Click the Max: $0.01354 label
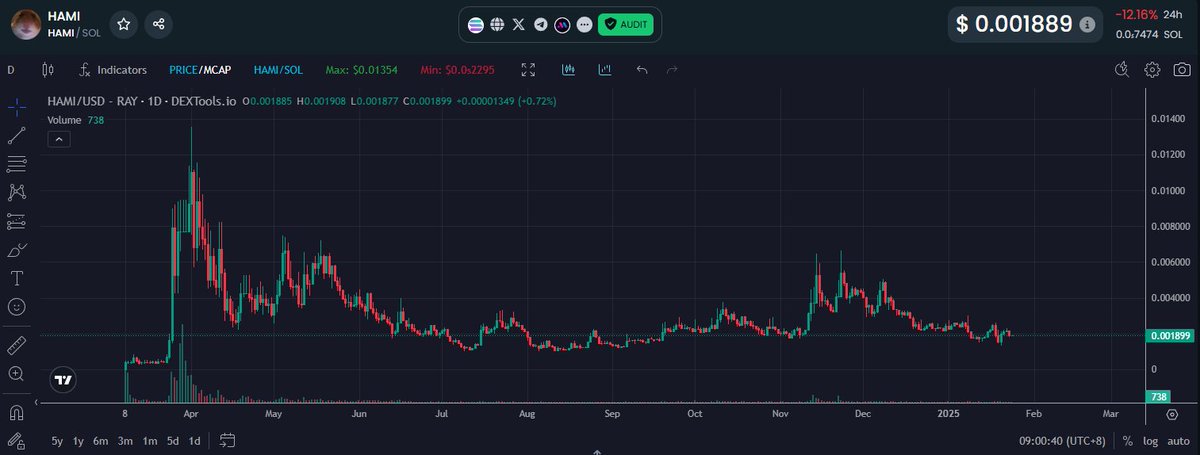Screen dimensions: 1200x455 click(x=362, y=70)
